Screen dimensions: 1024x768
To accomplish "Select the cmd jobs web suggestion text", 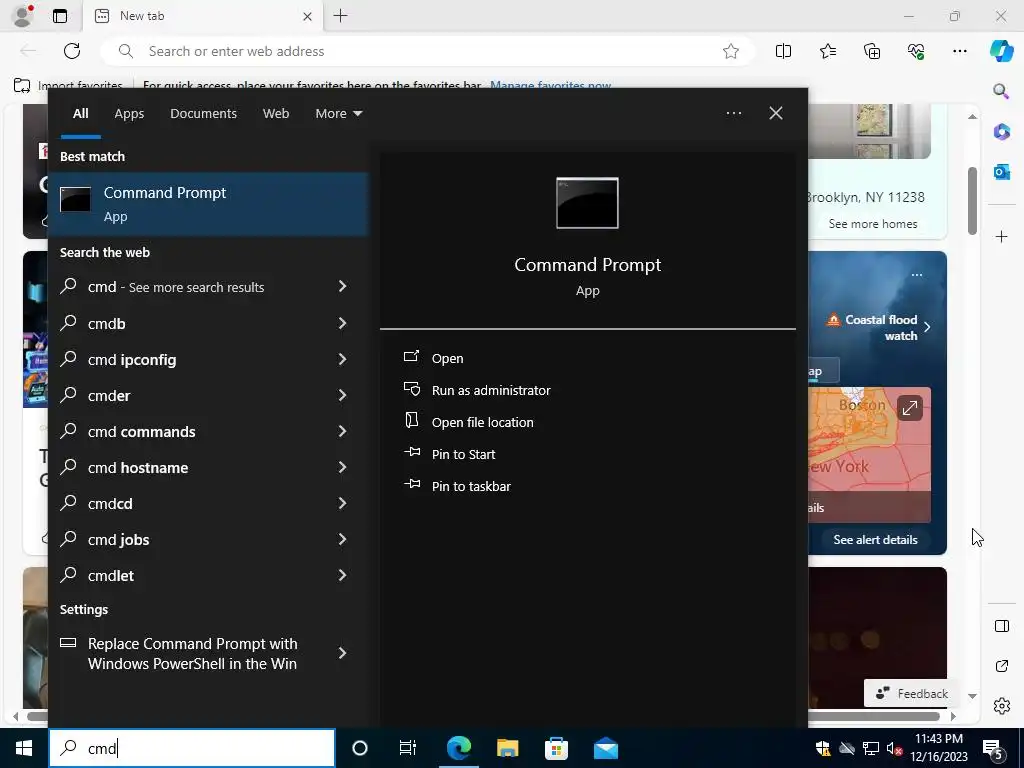I will coord(118,539).
